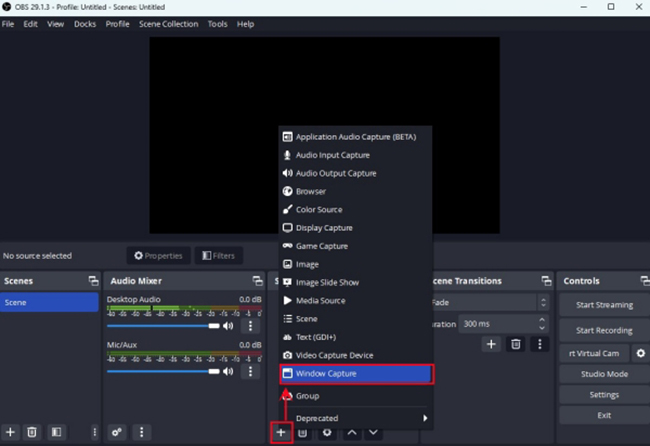Open the Scene Collection menu

point(168,24)
